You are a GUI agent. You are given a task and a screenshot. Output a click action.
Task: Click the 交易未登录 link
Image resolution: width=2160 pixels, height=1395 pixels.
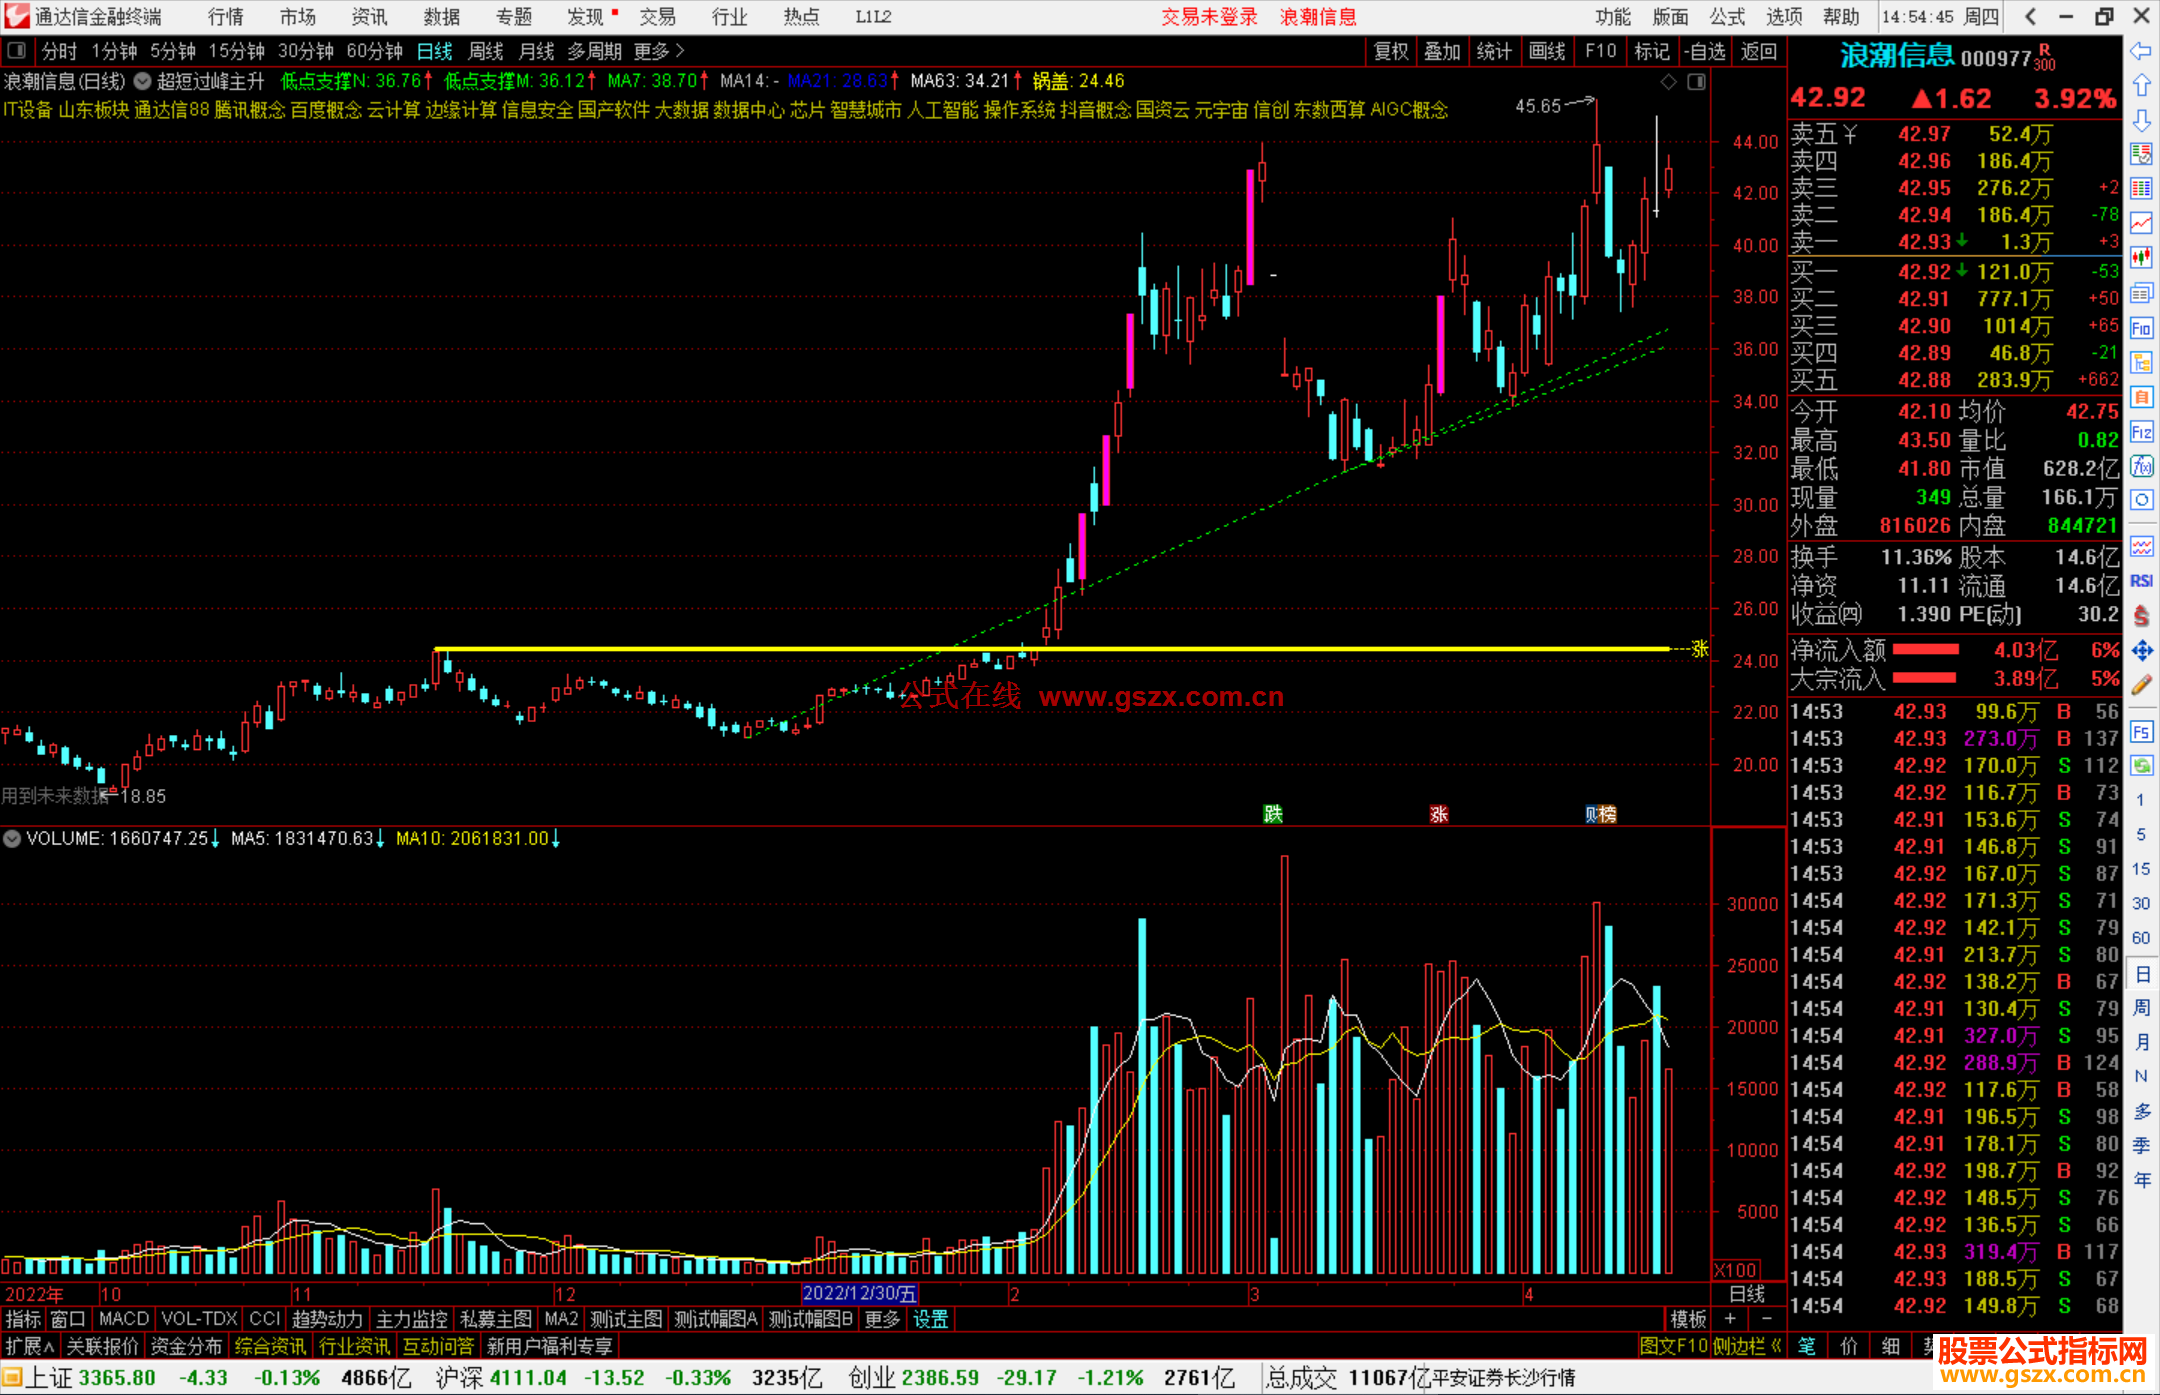[1209, 17]
